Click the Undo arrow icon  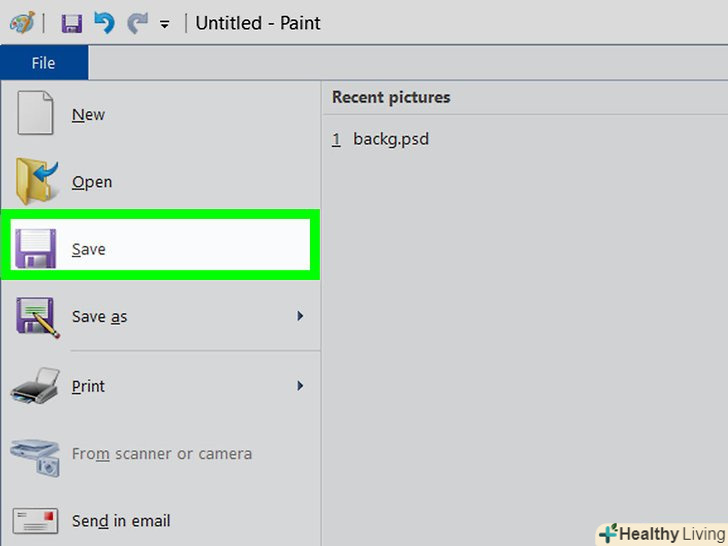pos(104,22)
